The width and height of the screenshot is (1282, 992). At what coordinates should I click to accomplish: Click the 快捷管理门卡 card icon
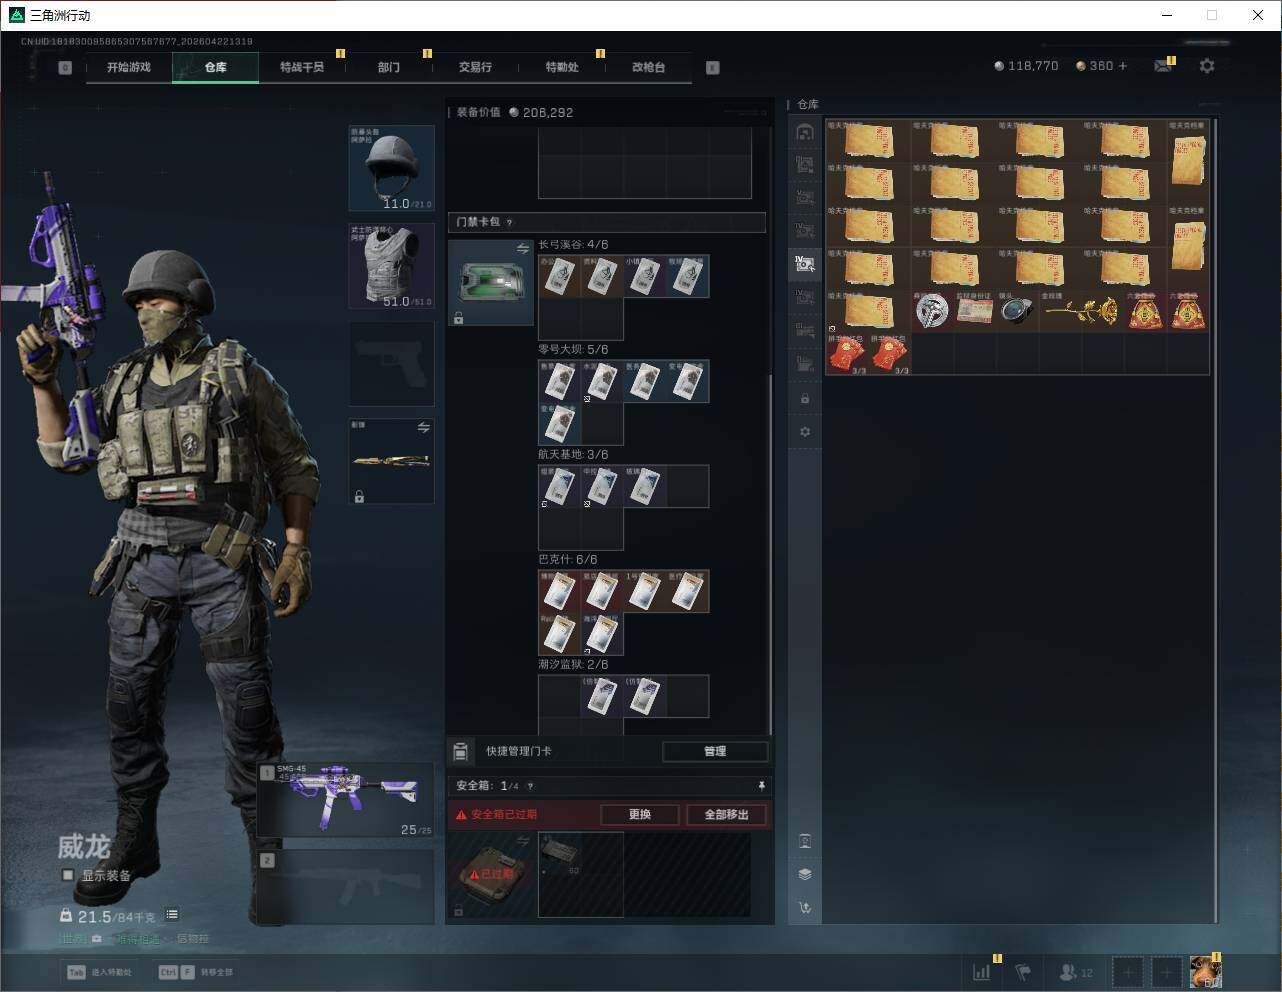pos(461,751)
